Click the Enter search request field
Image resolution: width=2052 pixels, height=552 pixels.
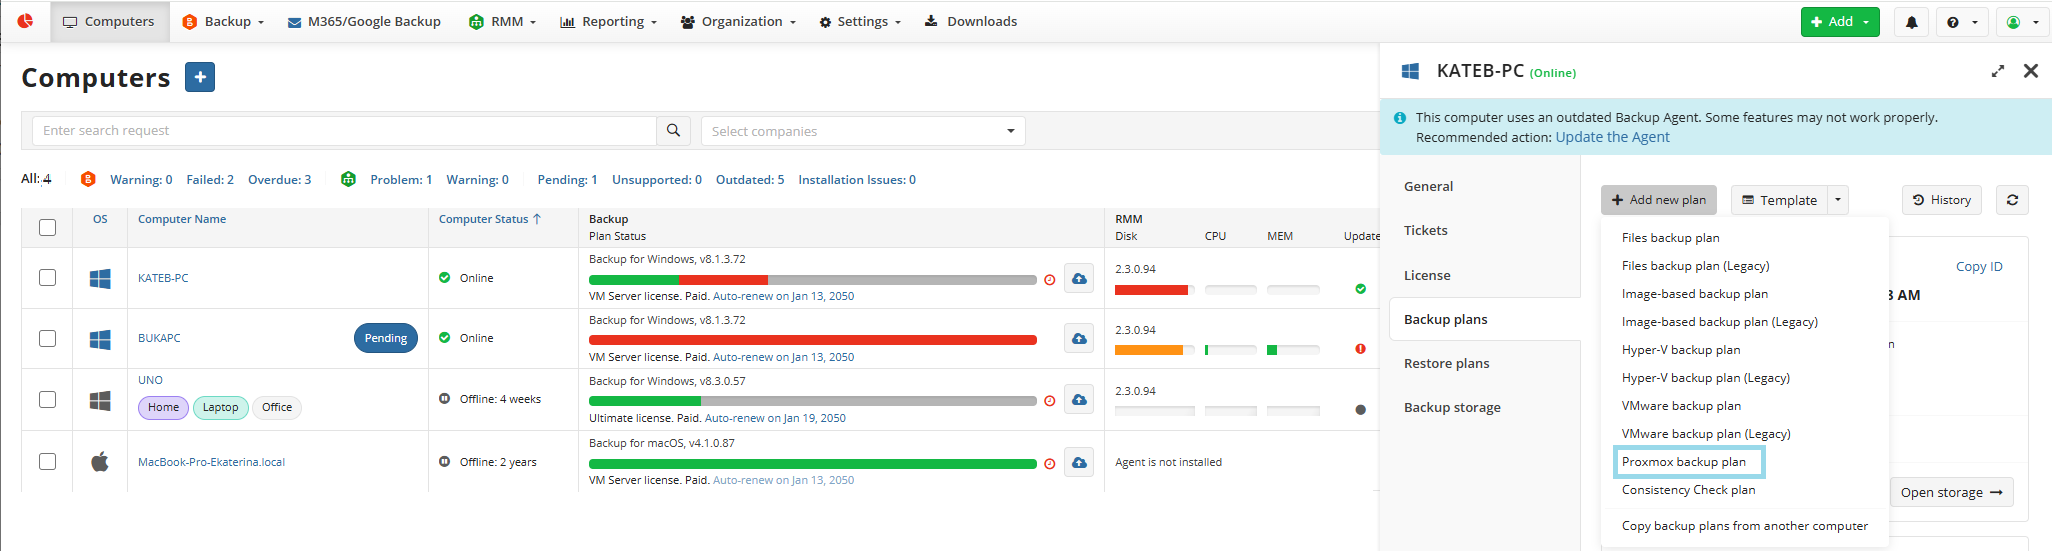click(344, 131)
